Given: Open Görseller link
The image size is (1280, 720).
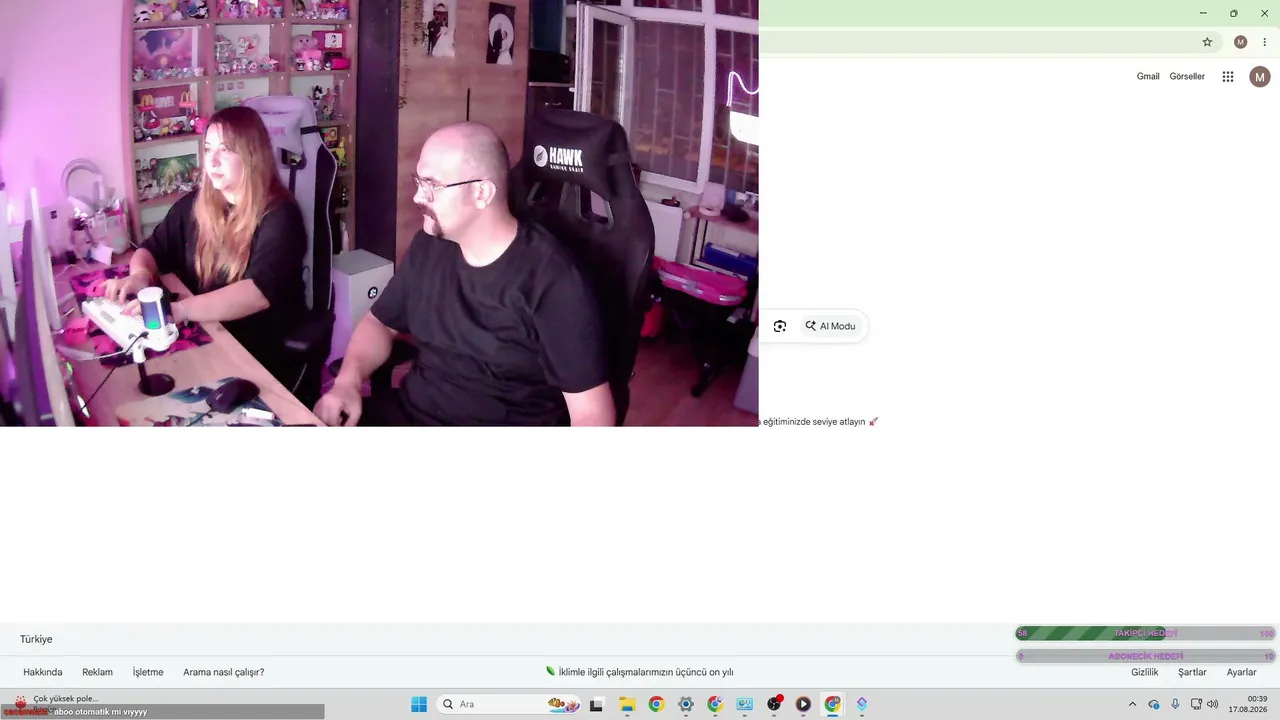Looking at the screenshot, I should coord(1187,77).
